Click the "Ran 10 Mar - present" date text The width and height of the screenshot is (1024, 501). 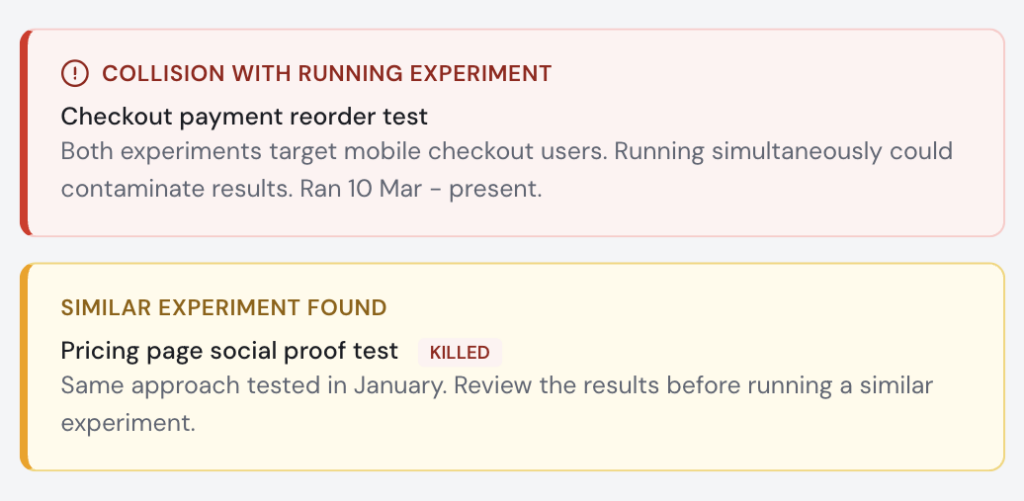420,189
